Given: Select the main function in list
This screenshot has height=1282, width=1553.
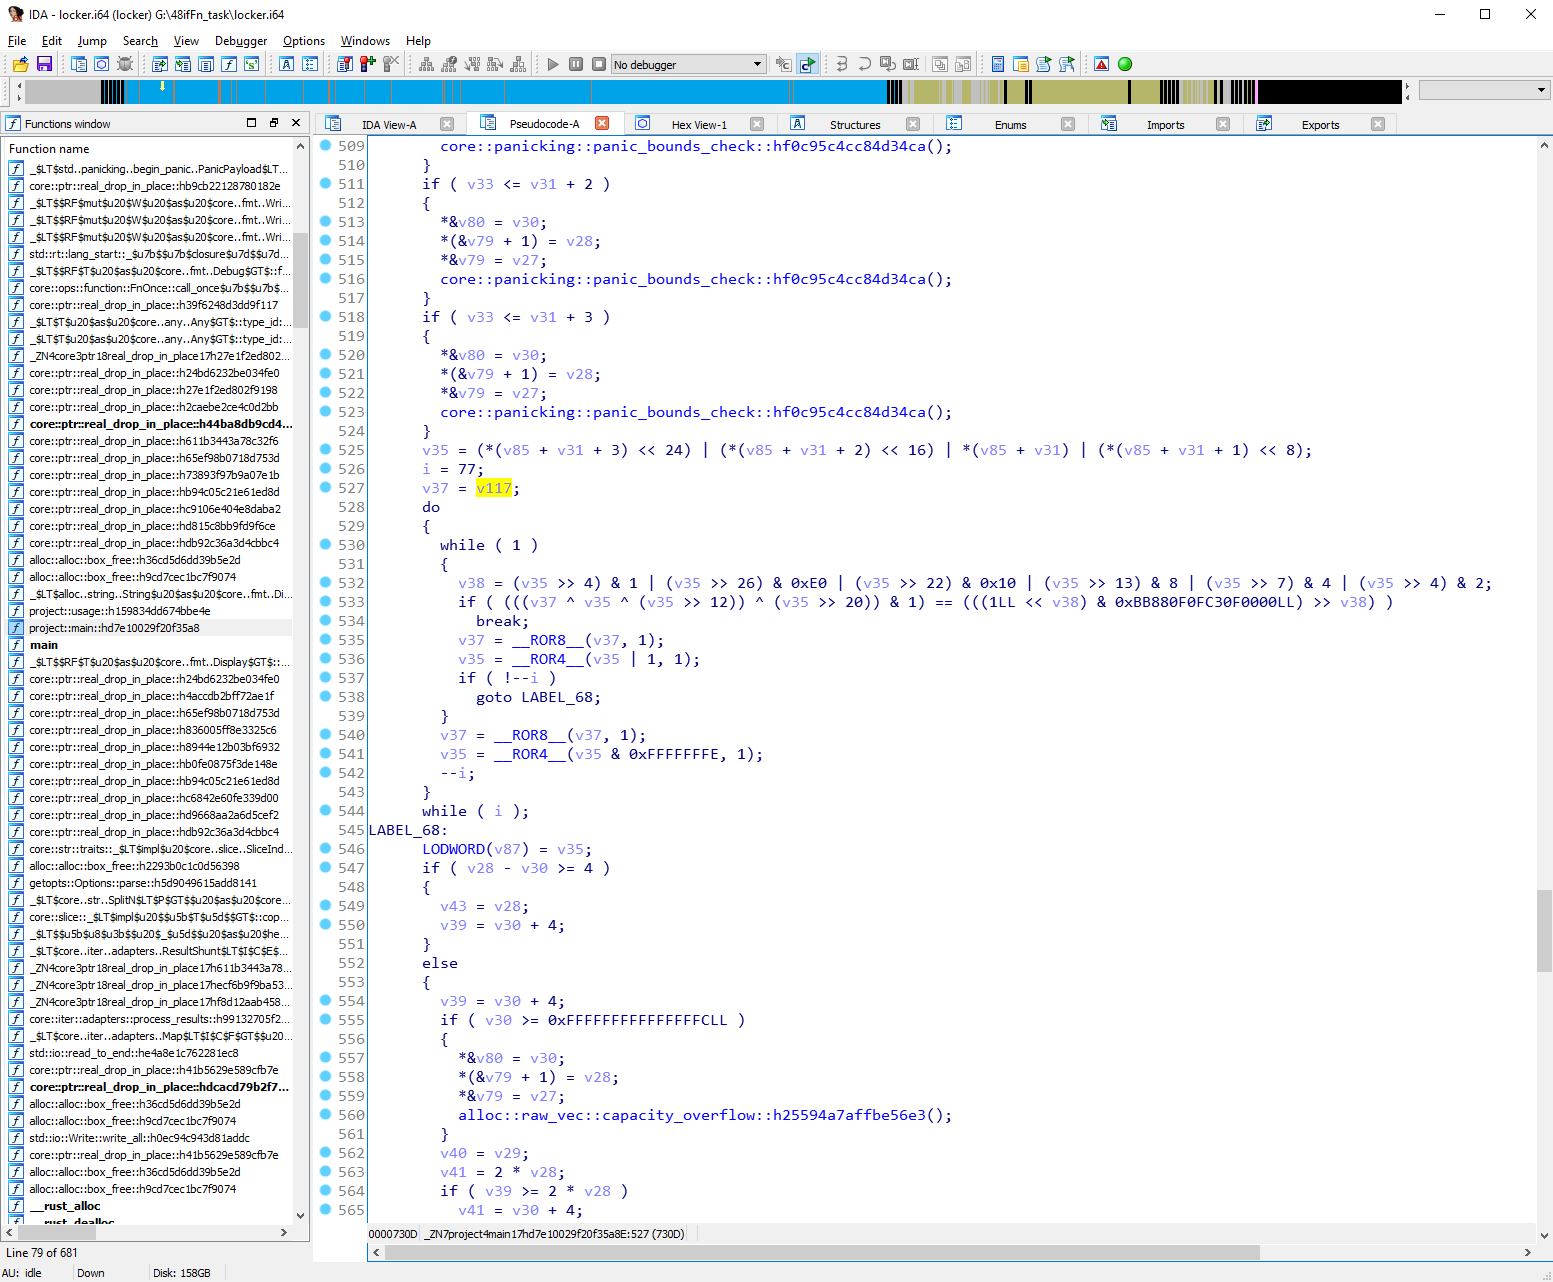Looking at the screenshot, I should pyautogui.click(x=149, y=645).
